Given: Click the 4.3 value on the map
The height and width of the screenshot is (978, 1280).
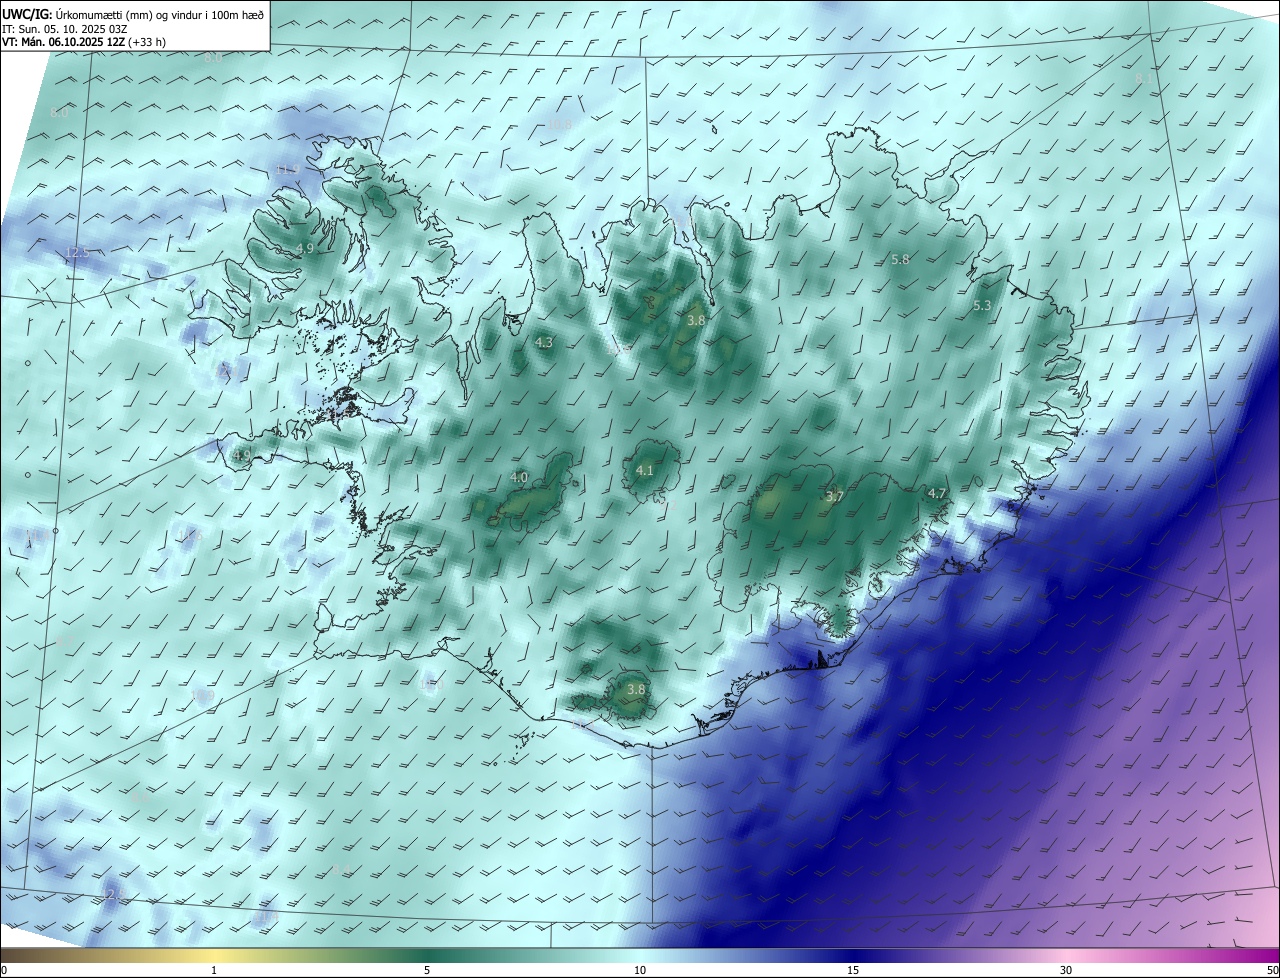Looking at the screenshot, I should point(544,342).
